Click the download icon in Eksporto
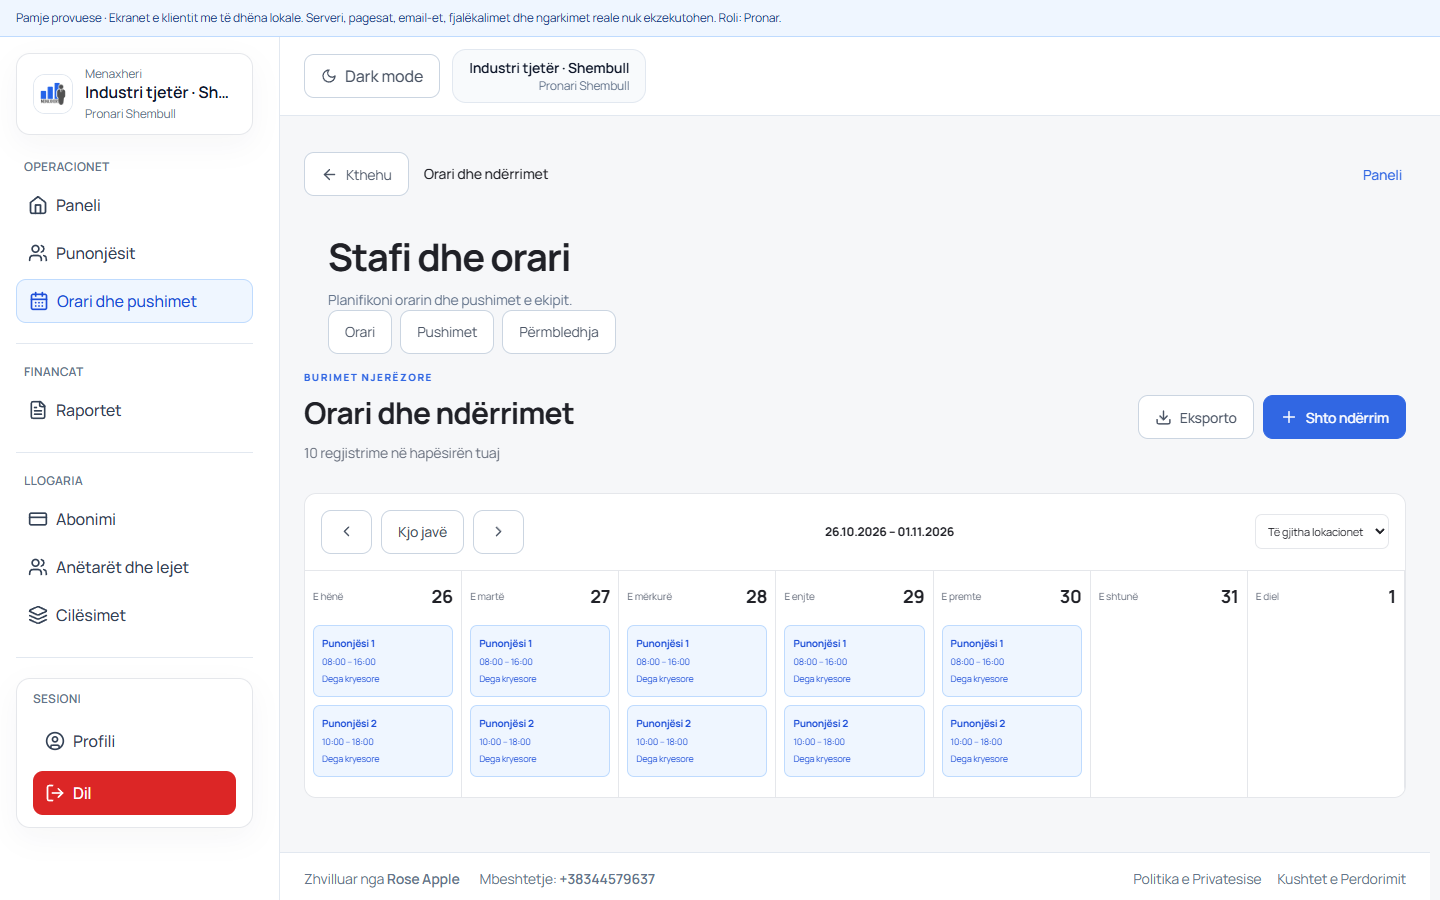 [x=1163, y=418]
